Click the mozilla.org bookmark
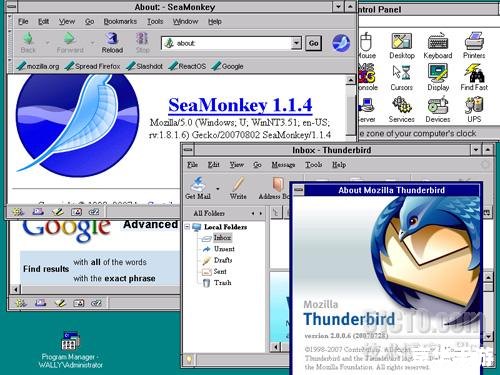The width and height of the screenshot is (500, 375). pos(38,66)
